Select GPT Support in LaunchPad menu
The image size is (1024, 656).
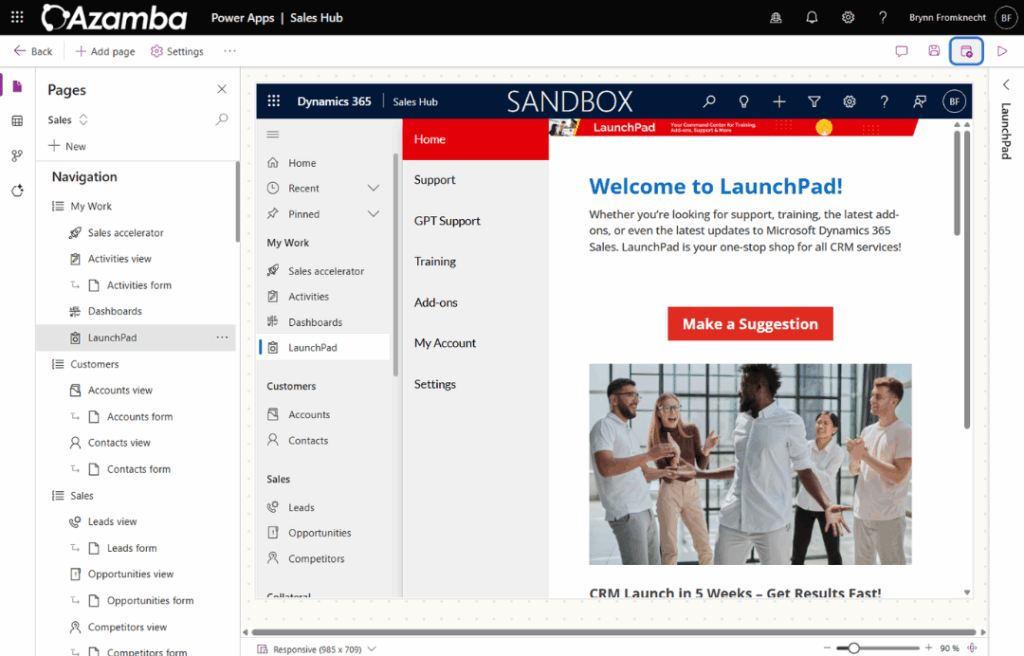click(x=447, y=221)
